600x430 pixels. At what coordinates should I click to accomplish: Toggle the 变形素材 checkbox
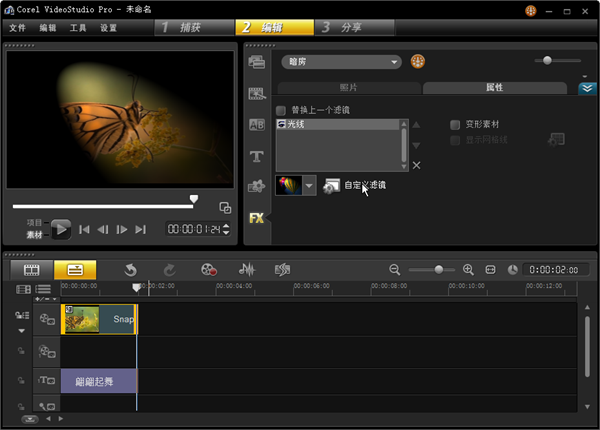pos(455,125)
